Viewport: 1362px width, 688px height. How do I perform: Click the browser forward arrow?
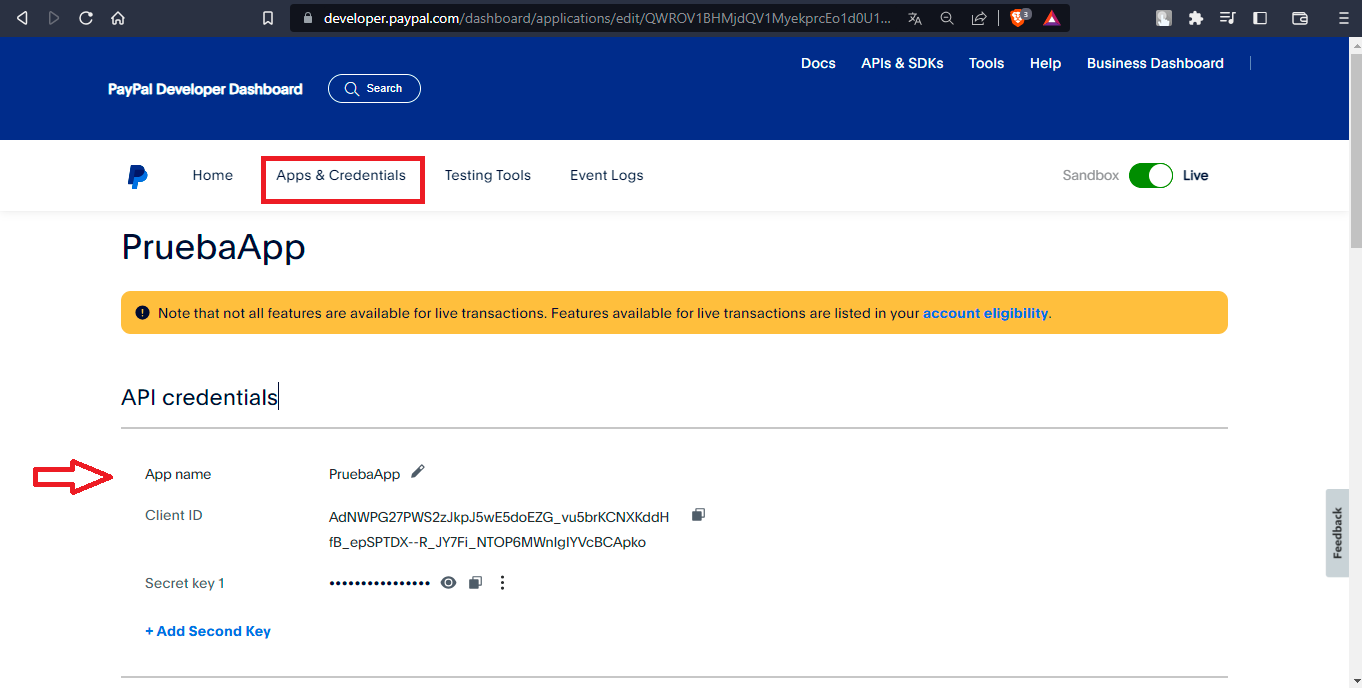[x=54, y=18]
